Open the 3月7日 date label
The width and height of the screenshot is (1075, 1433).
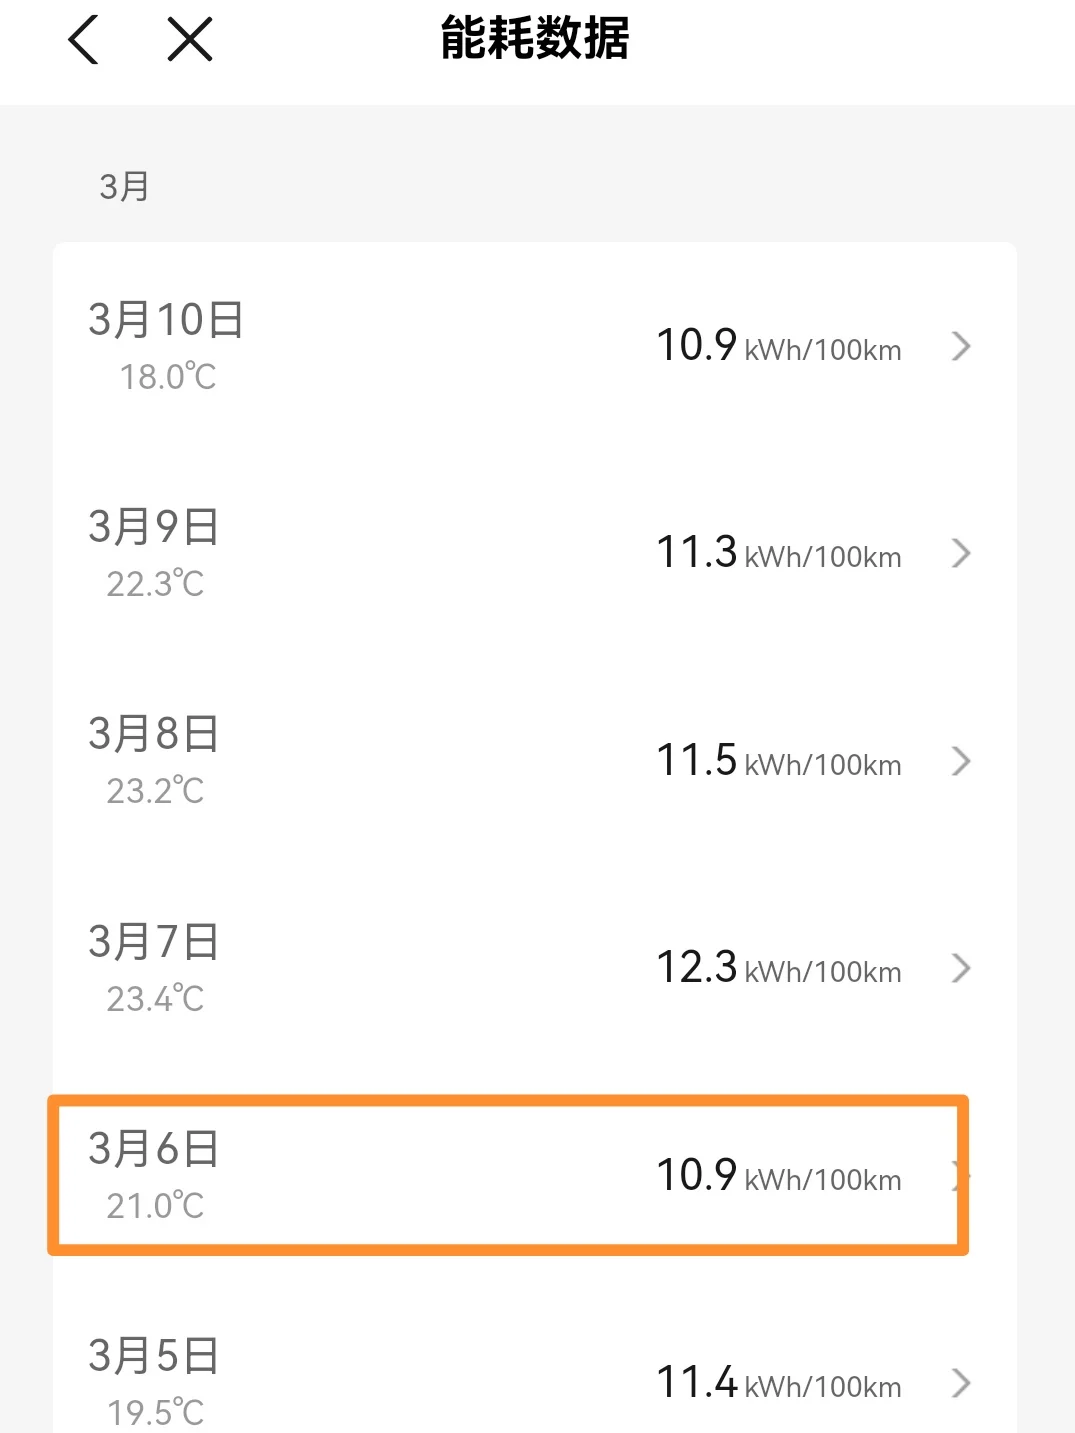tap(153, 942)
